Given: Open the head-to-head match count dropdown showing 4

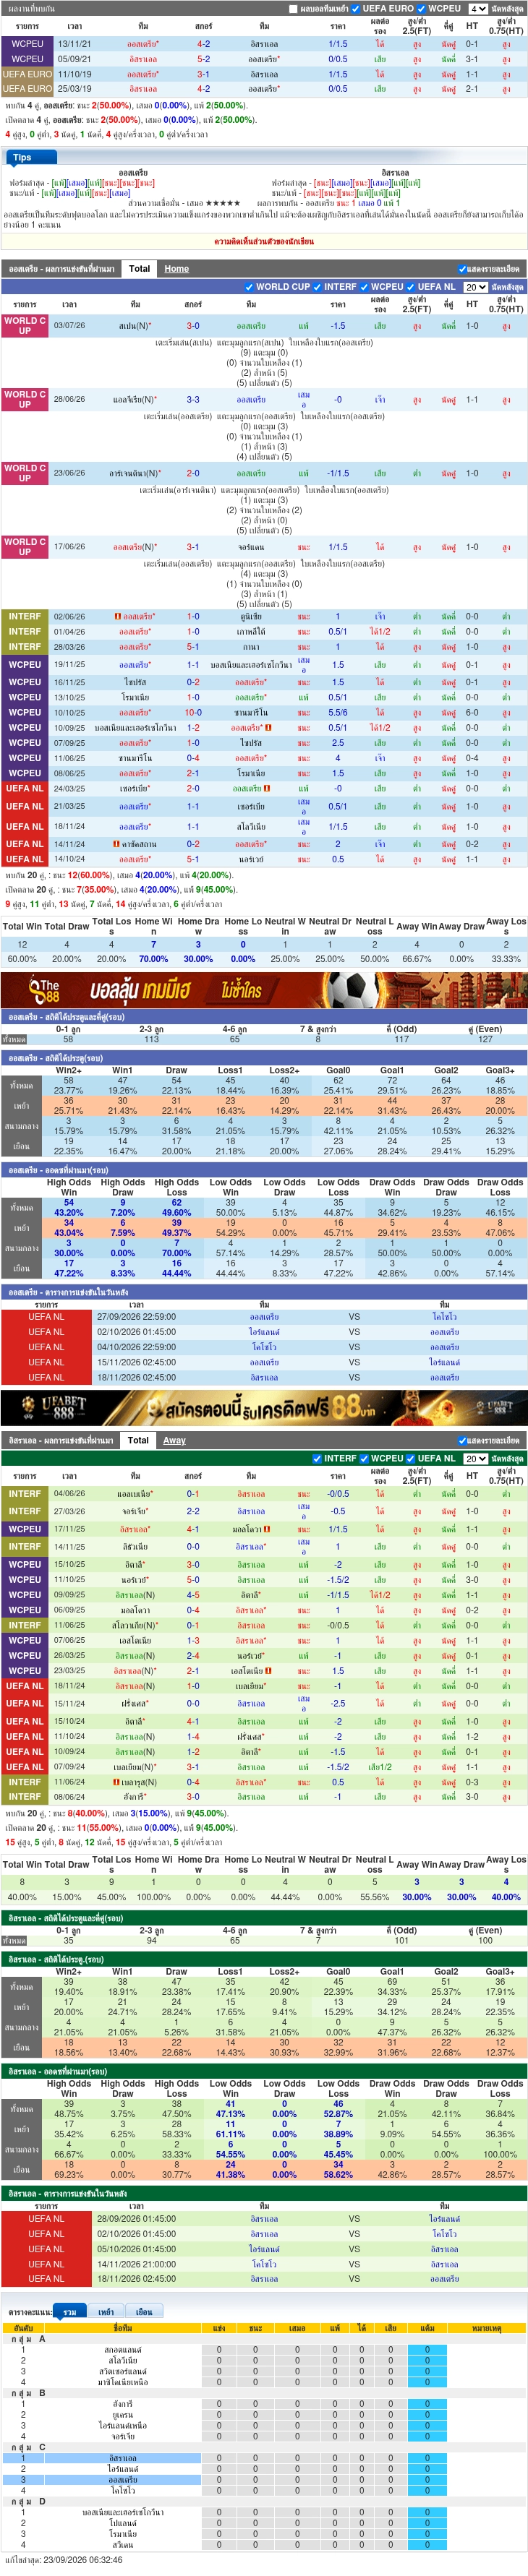Looking at the screenshot, I should click(477, 8).
